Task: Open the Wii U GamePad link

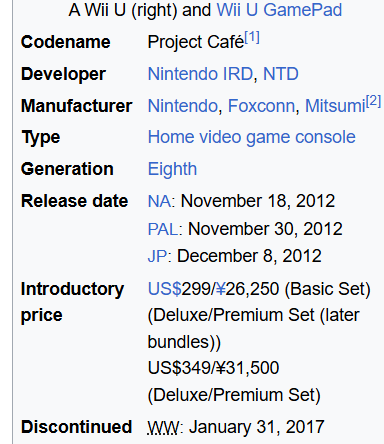Action: [279, 10]
